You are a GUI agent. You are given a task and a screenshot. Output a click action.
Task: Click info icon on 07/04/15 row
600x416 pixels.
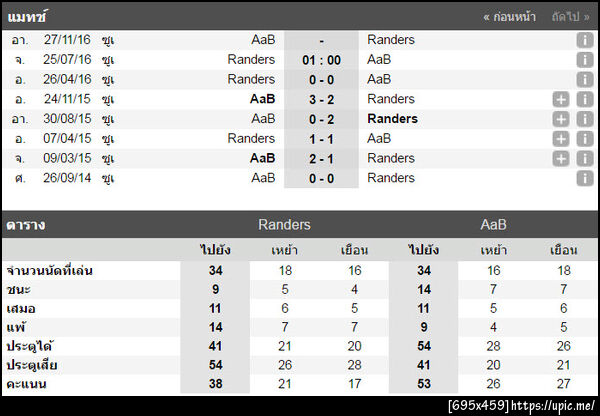point(585,138)
